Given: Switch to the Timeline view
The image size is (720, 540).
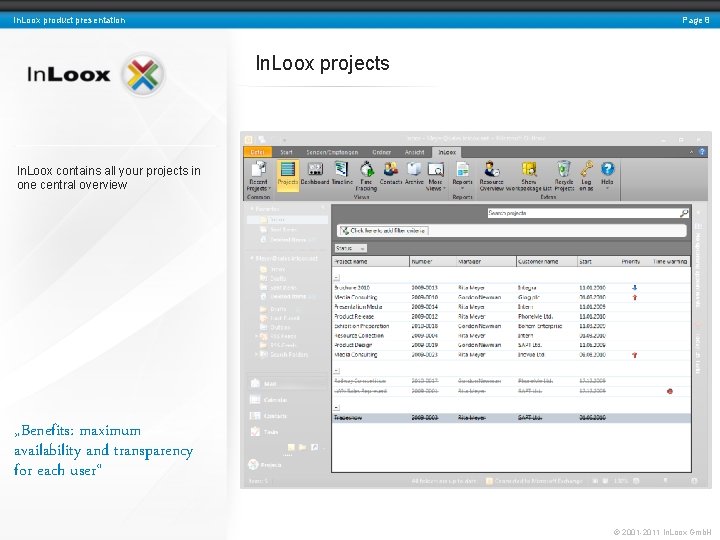Looking at the screenshot, I should [x=342, y=174].
